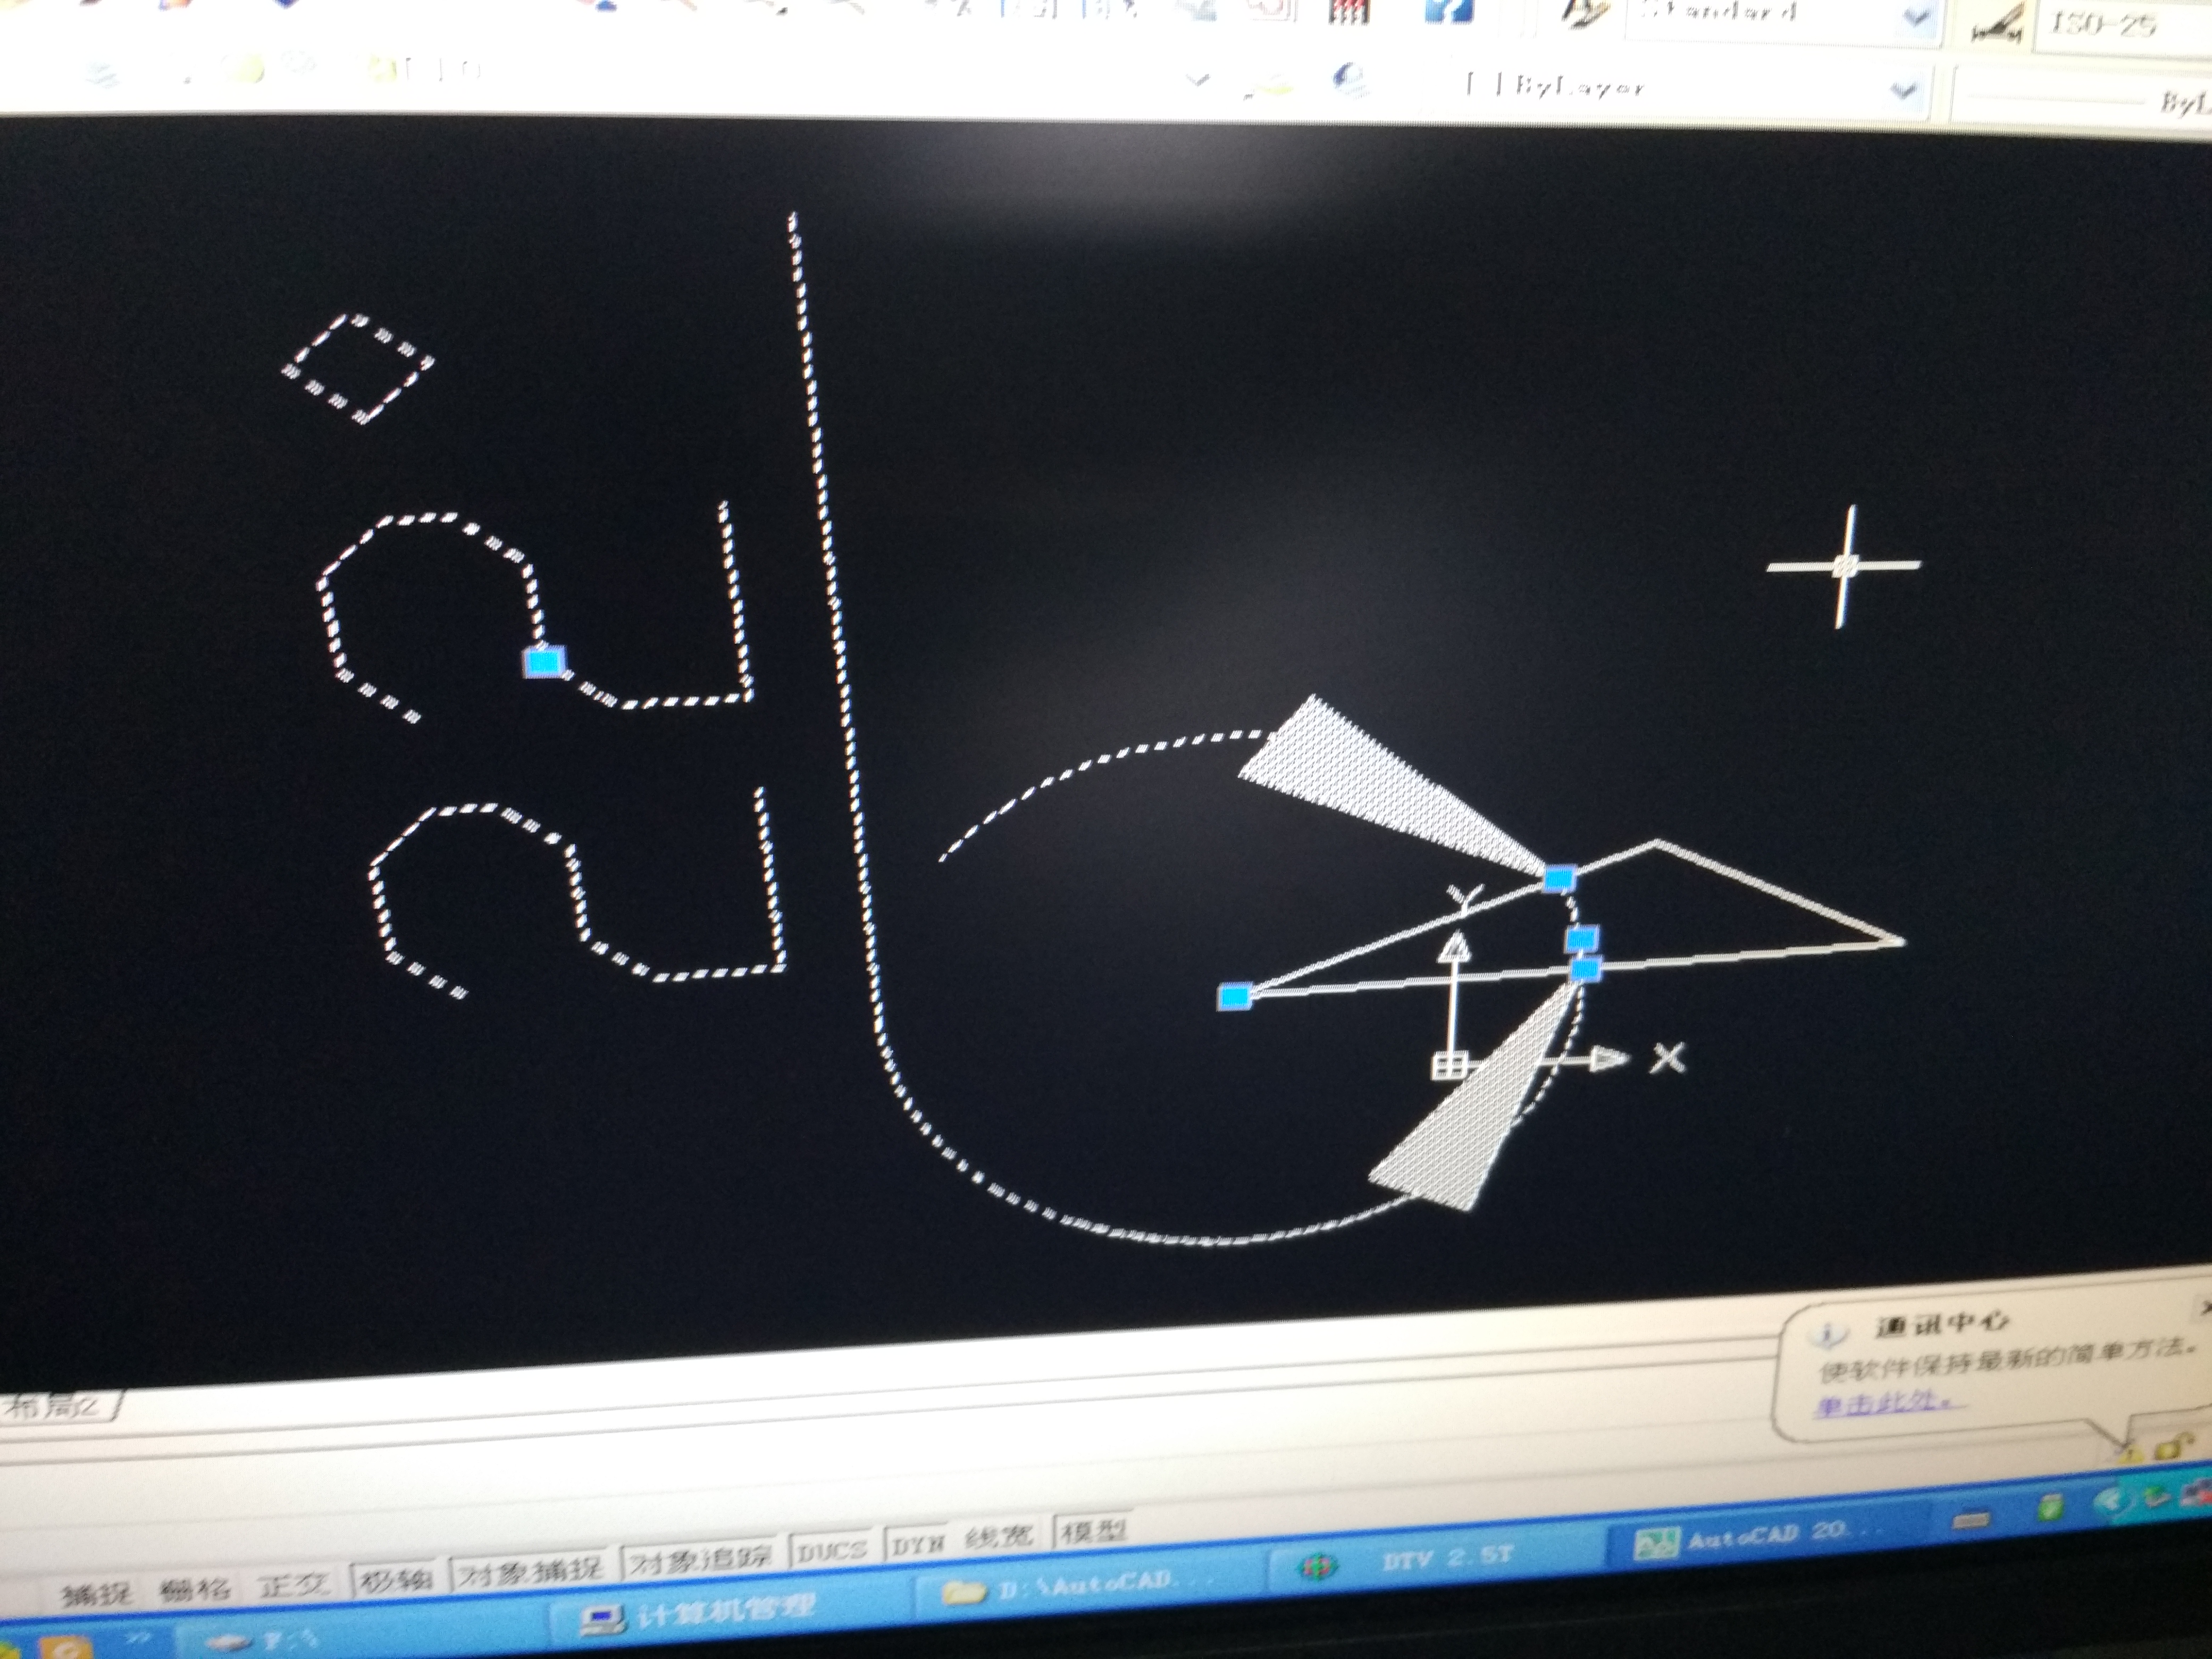Click the 单击此处 link in balloon
This screenshot has width=2212, height=1659.
pos(1884,1403)
